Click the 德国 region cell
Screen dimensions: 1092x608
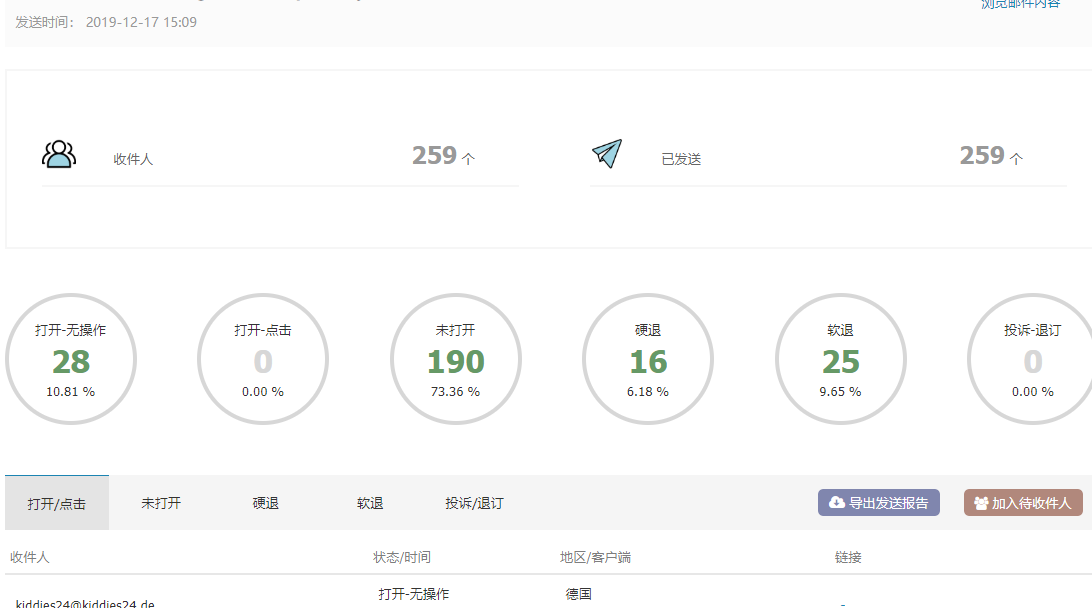[x=579, y=594]
